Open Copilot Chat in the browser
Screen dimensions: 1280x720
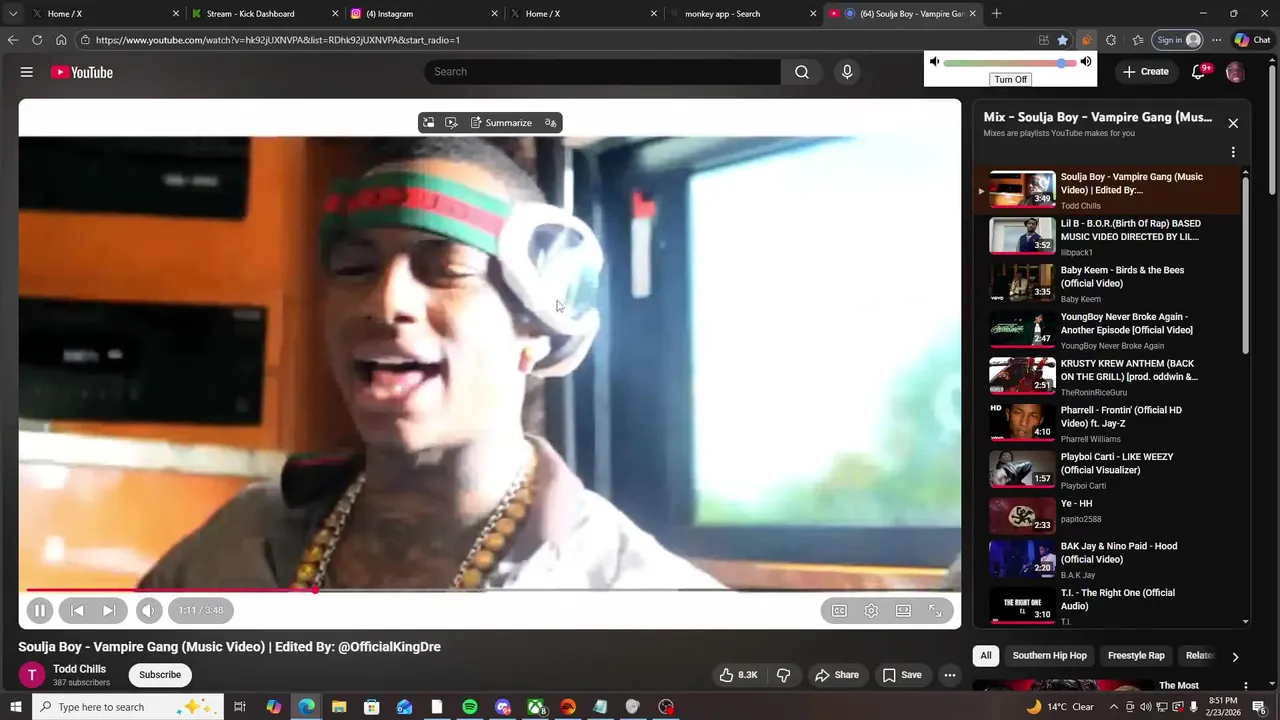[1252, 40]
